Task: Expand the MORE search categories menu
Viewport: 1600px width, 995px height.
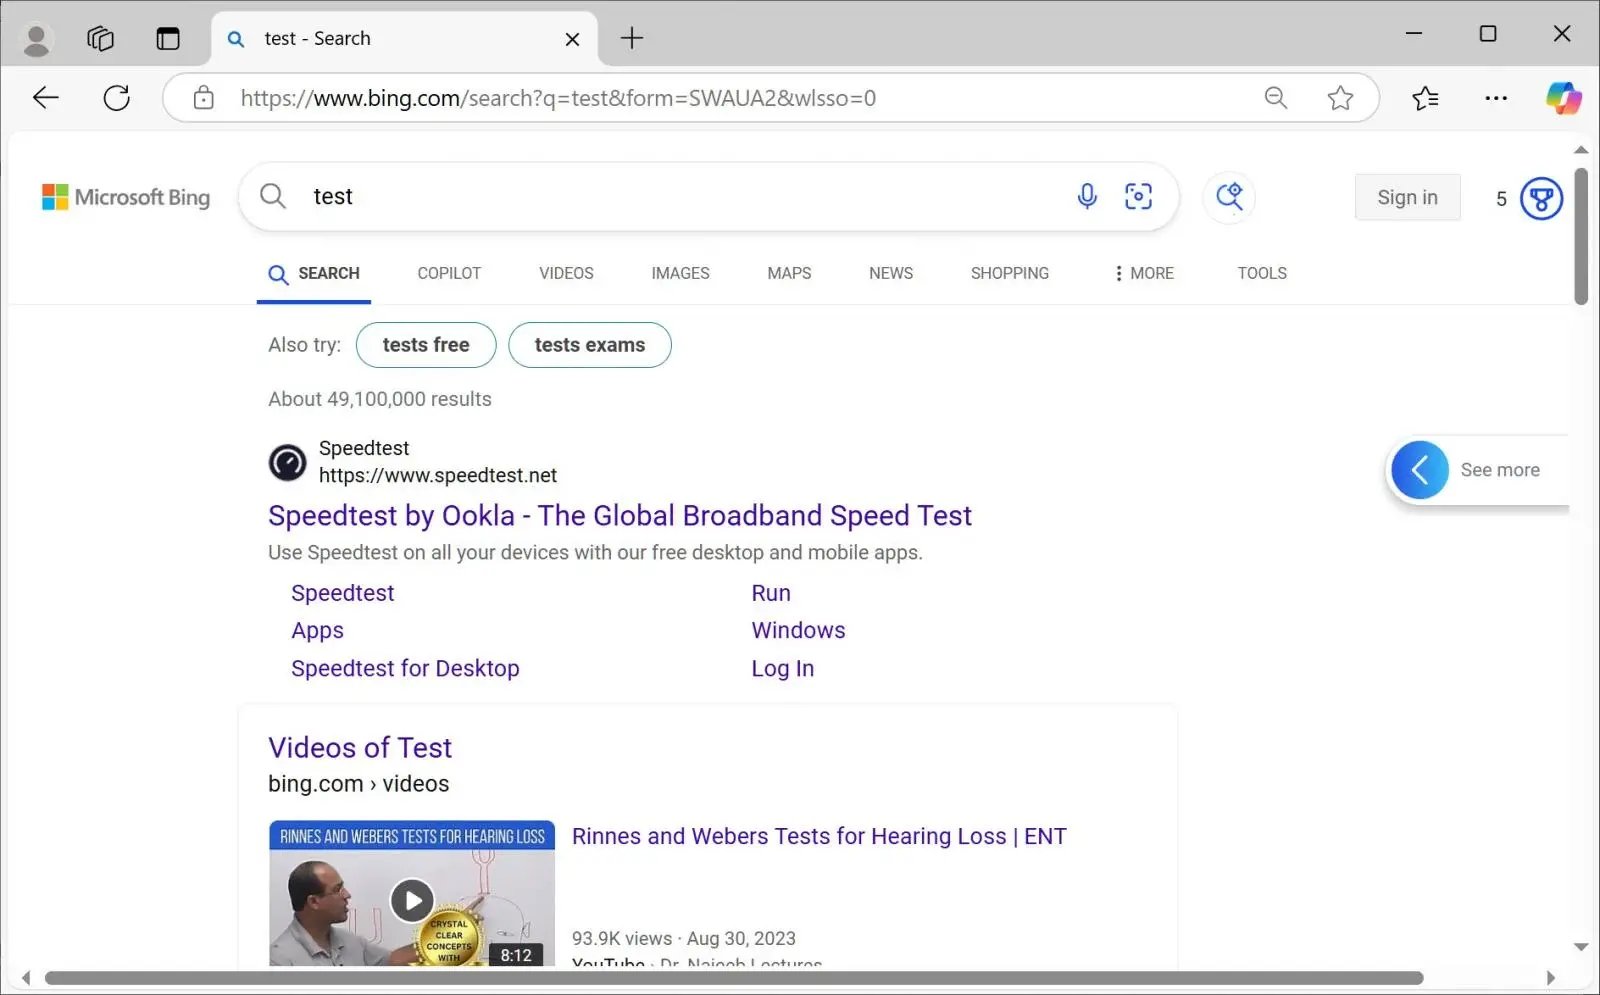Action: pos(1143,273)
